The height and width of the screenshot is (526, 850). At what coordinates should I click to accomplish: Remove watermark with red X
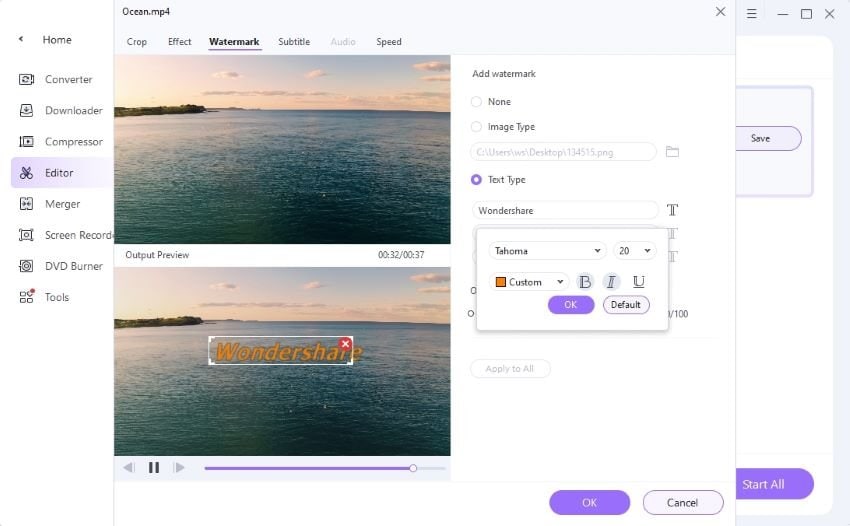[345, 343]
